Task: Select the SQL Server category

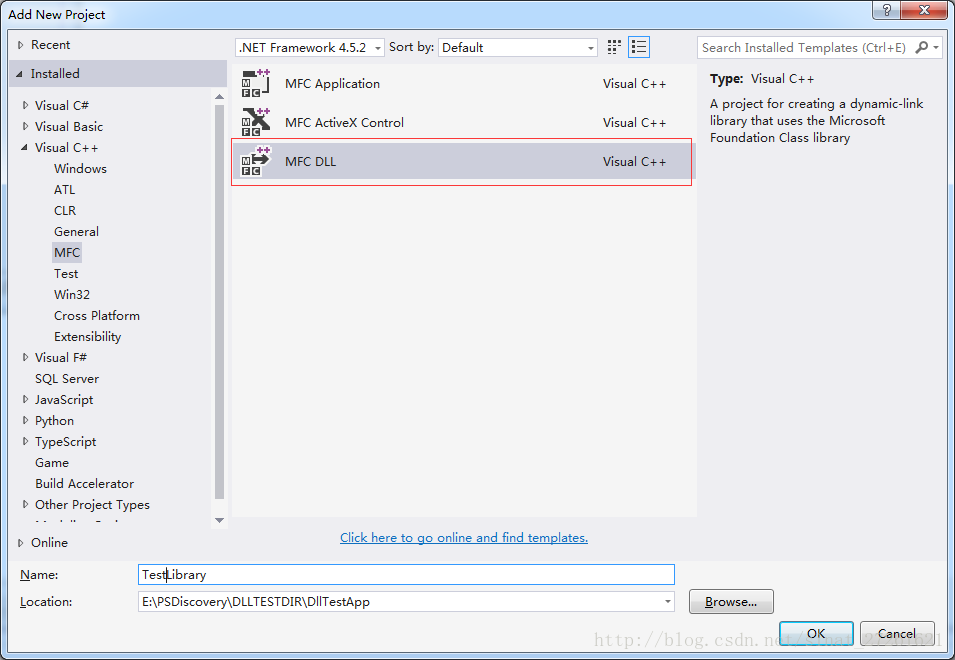Action: click(x=67, y=379)
